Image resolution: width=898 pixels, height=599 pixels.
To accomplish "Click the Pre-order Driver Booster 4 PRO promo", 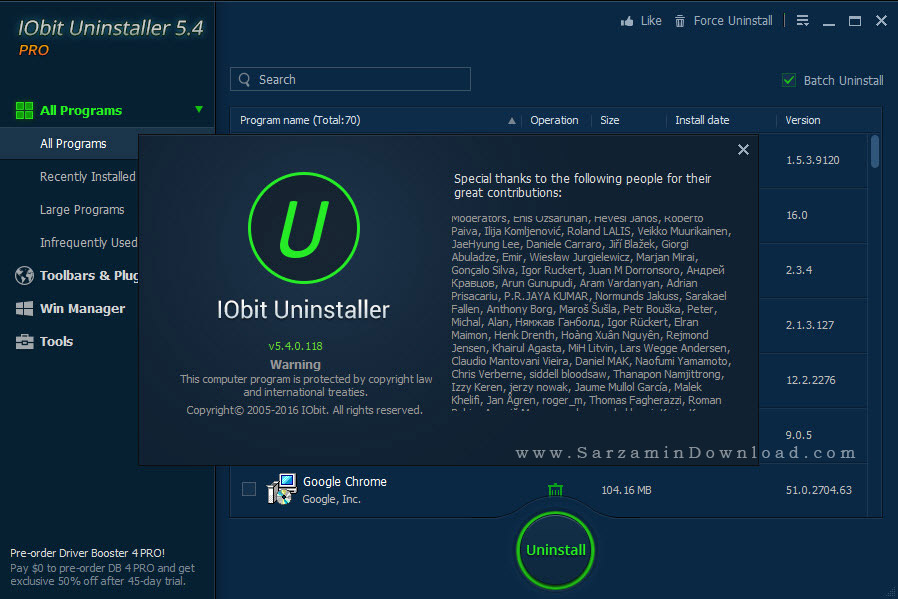I will click(x=103, y=567).
